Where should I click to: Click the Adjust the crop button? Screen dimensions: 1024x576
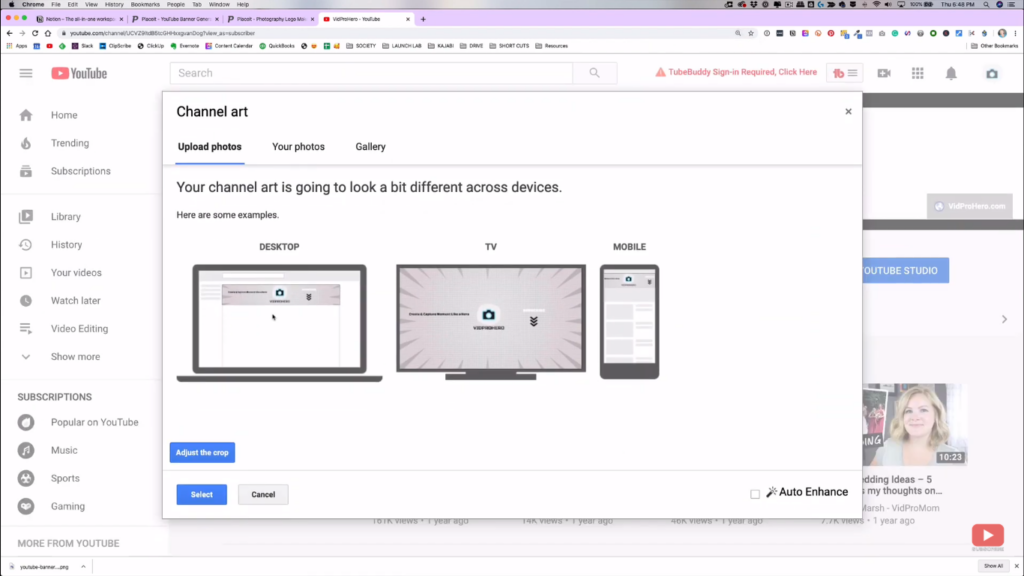point(202,453)
